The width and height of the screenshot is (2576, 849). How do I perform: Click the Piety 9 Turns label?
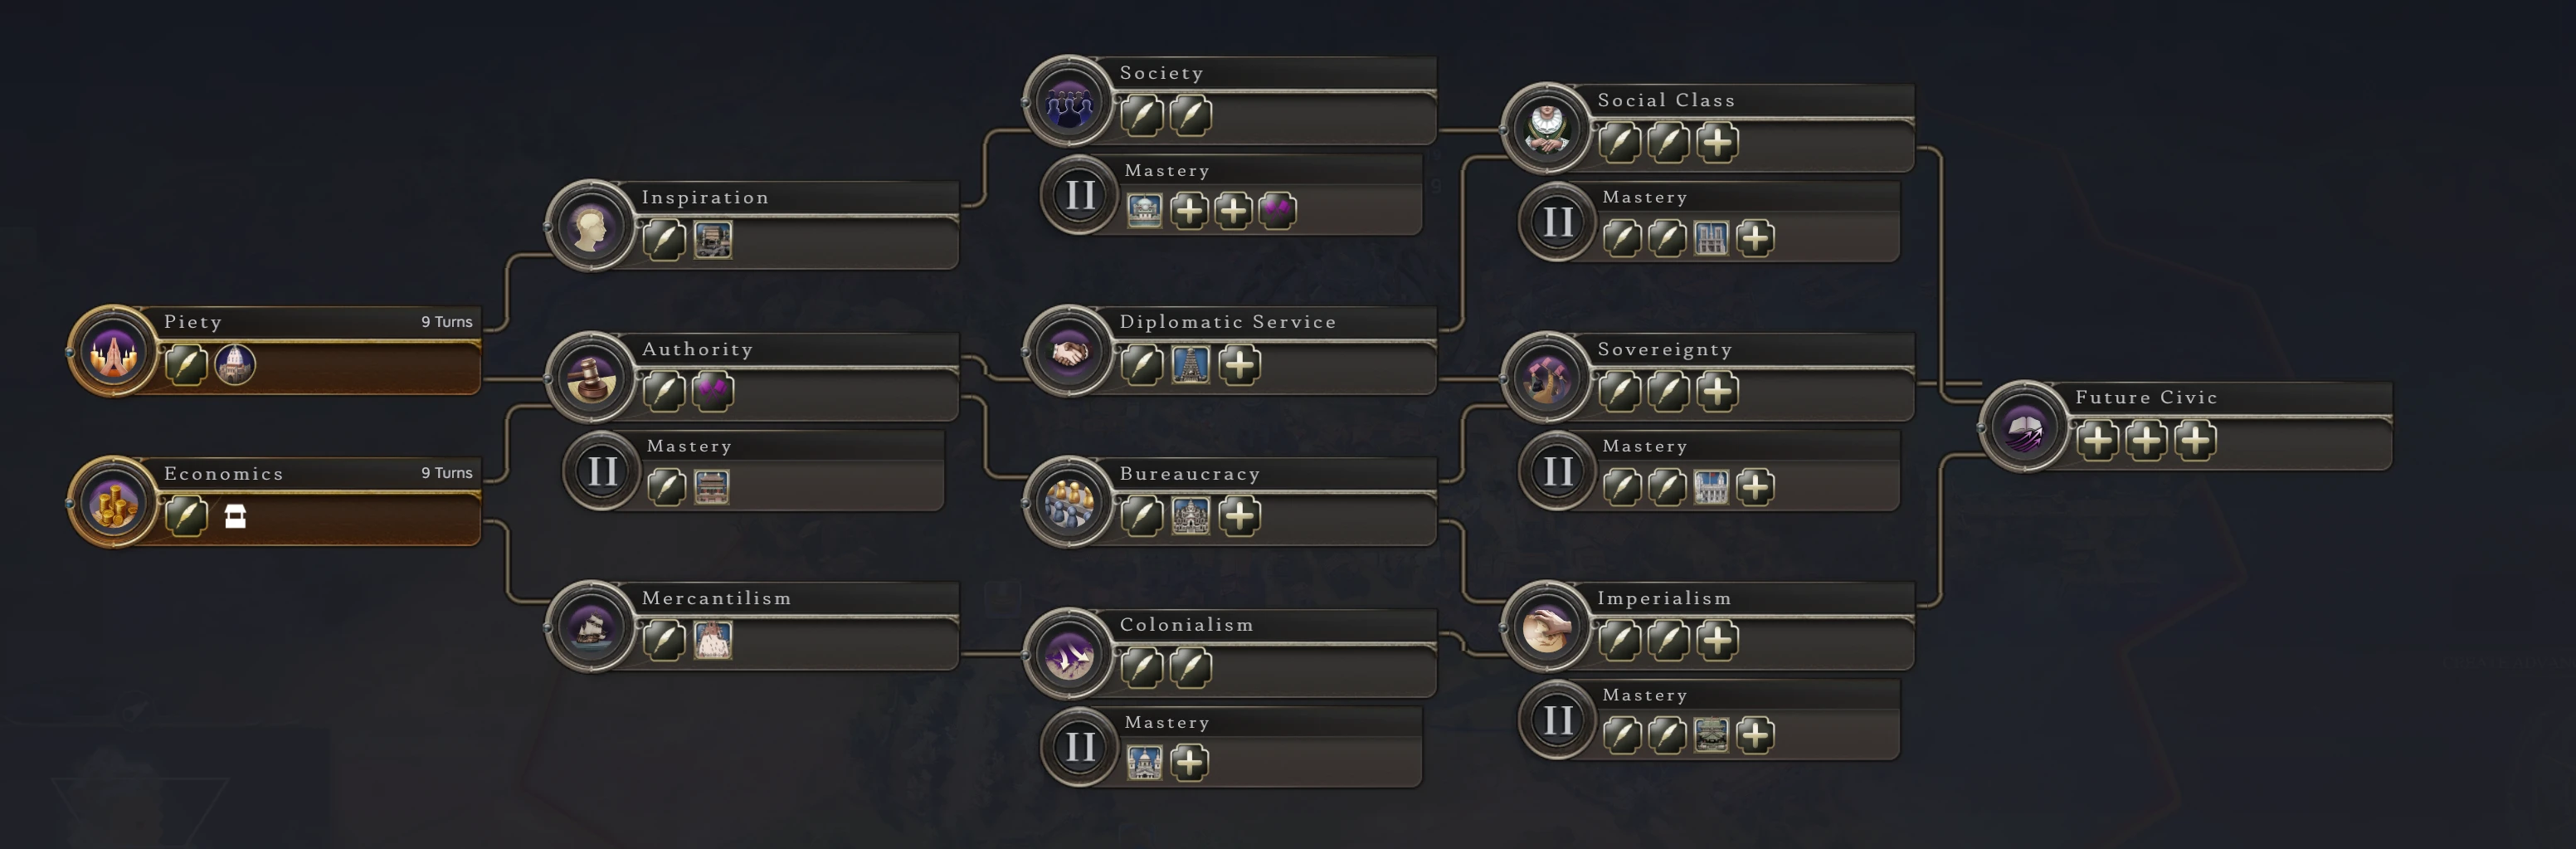[446, 322]
